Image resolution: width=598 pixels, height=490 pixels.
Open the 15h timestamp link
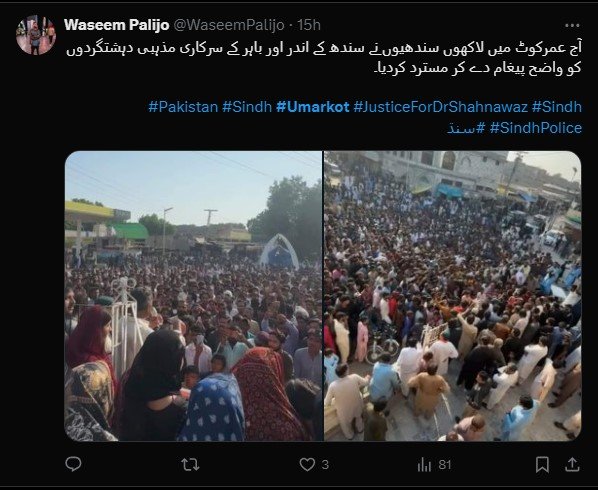[309, 25]
